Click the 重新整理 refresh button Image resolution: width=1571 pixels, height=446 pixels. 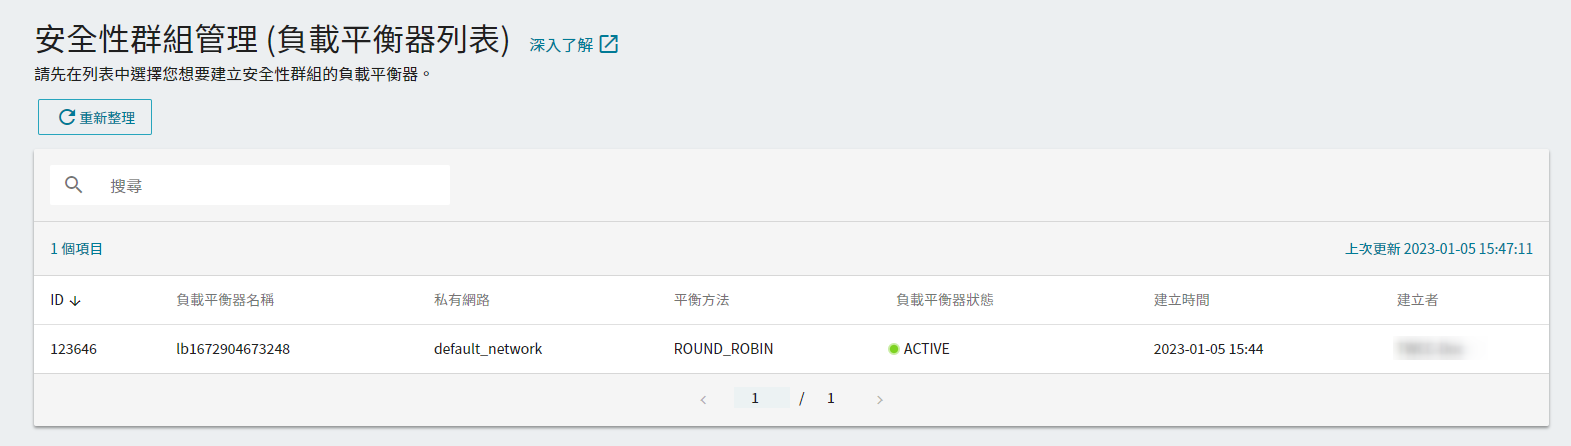pos(95,117)
